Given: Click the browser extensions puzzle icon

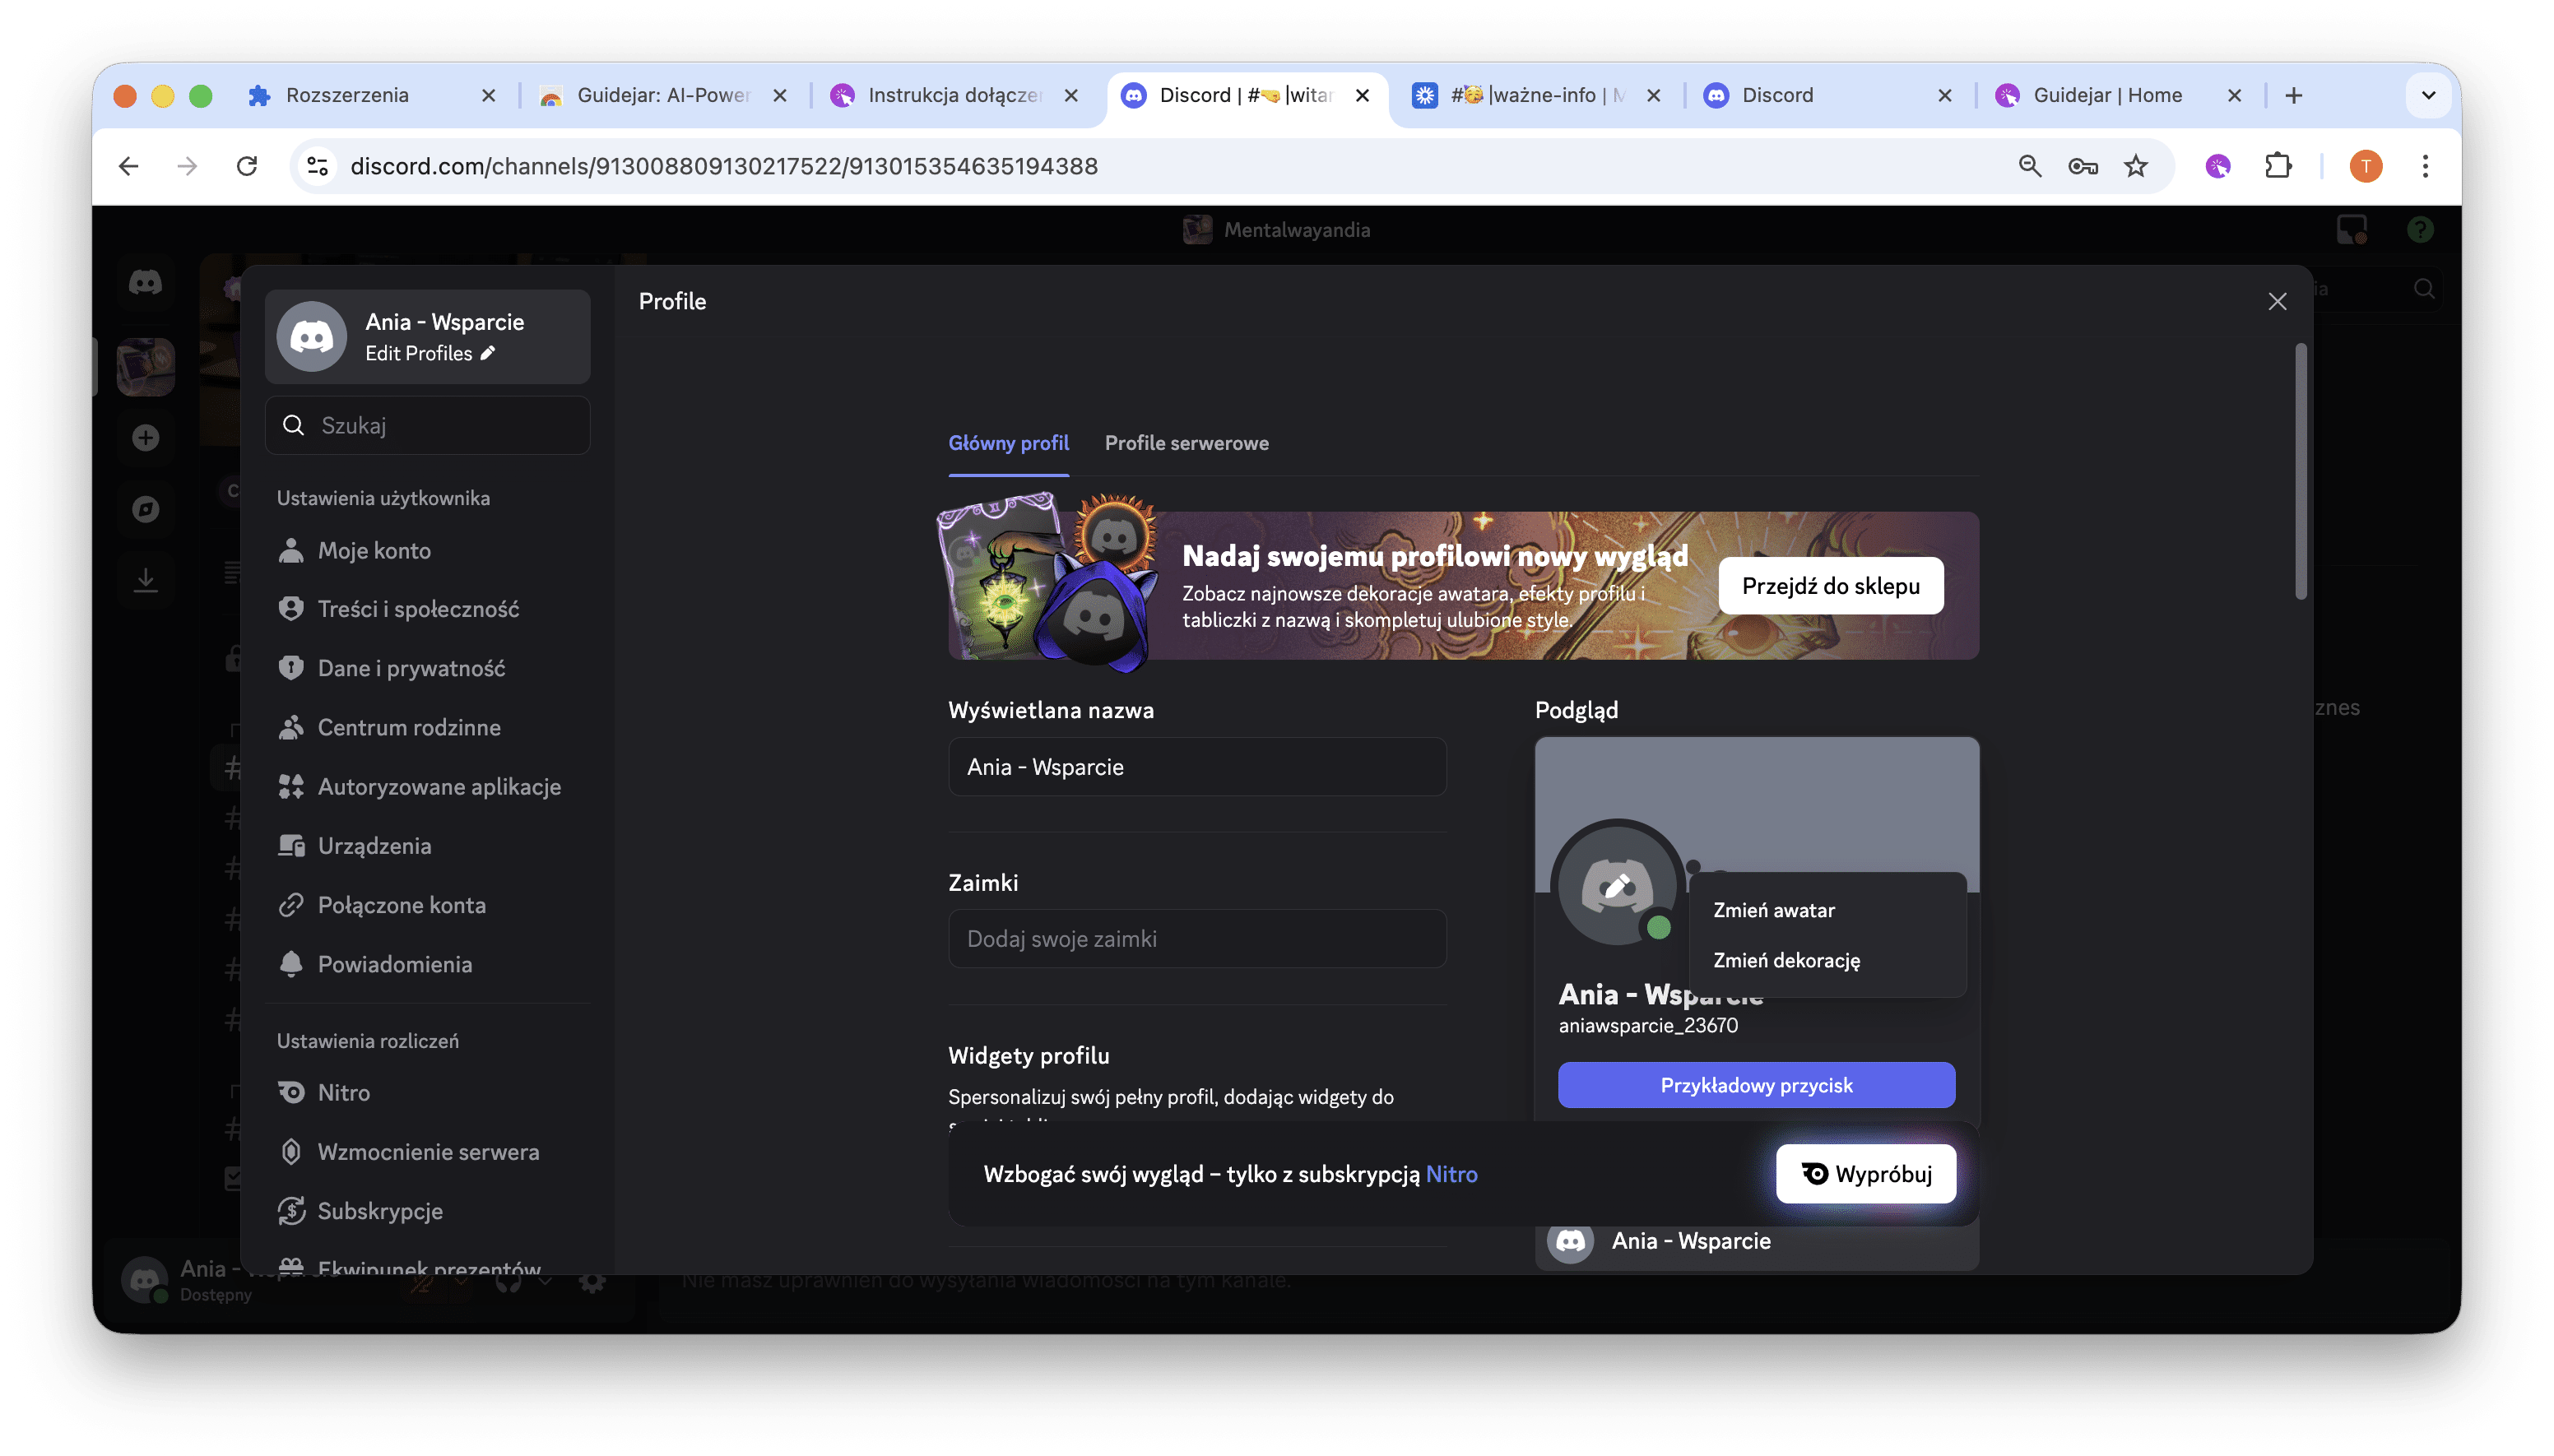Looking at the screenshot, I should [x=2278, y=166].
